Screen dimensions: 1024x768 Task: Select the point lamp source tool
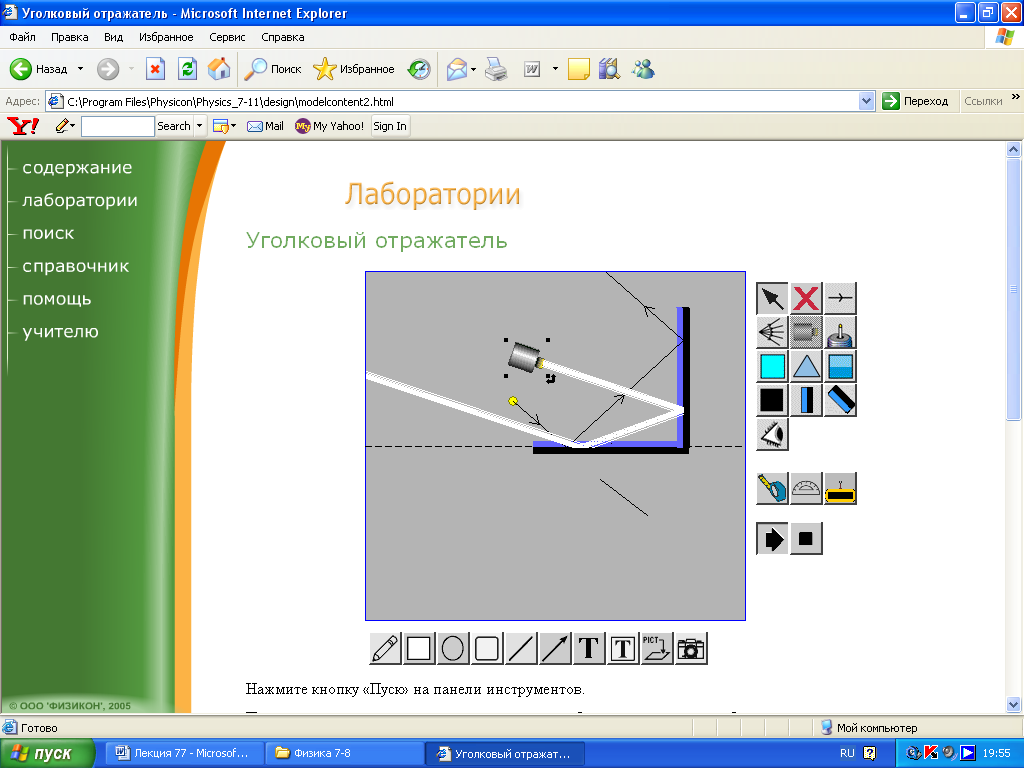(x=840, y=333)
